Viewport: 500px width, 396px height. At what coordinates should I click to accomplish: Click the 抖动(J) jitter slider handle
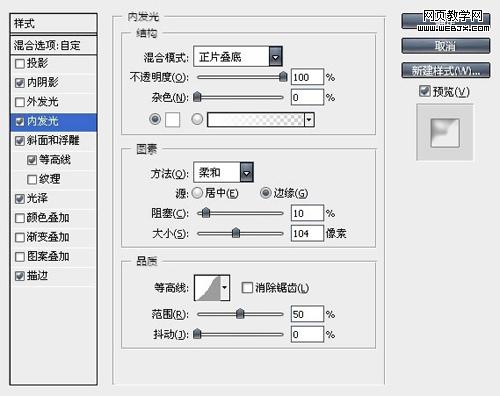pos(197,333)
